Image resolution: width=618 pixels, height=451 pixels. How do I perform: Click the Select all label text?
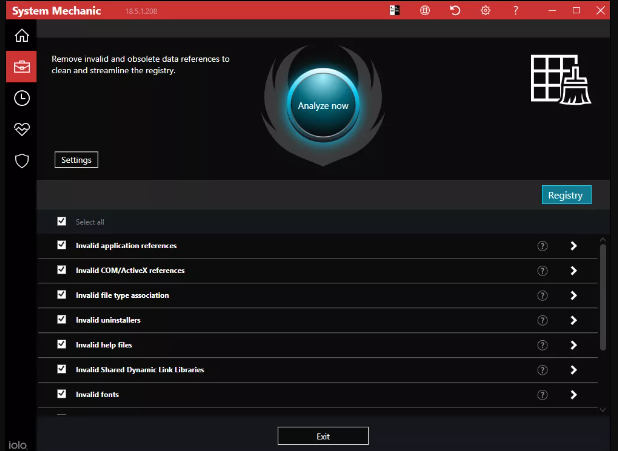(90, 222)
